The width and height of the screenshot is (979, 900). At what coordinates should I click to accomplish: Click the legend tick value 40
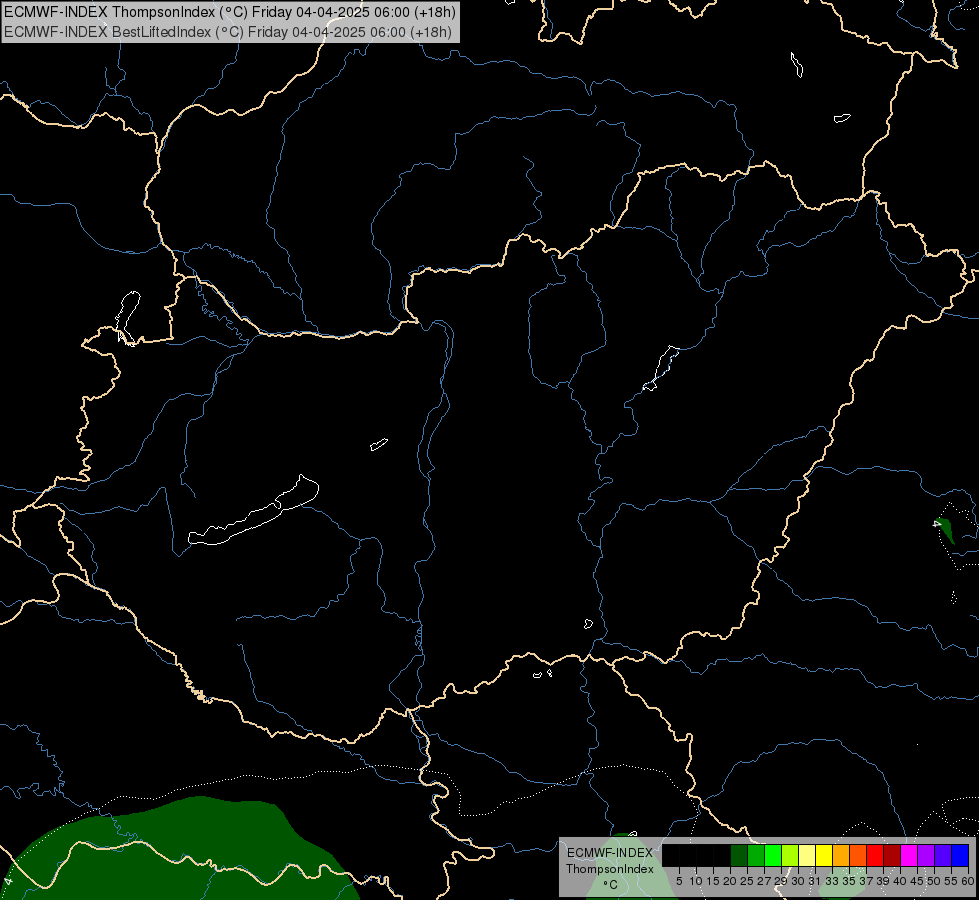(900, 881)
